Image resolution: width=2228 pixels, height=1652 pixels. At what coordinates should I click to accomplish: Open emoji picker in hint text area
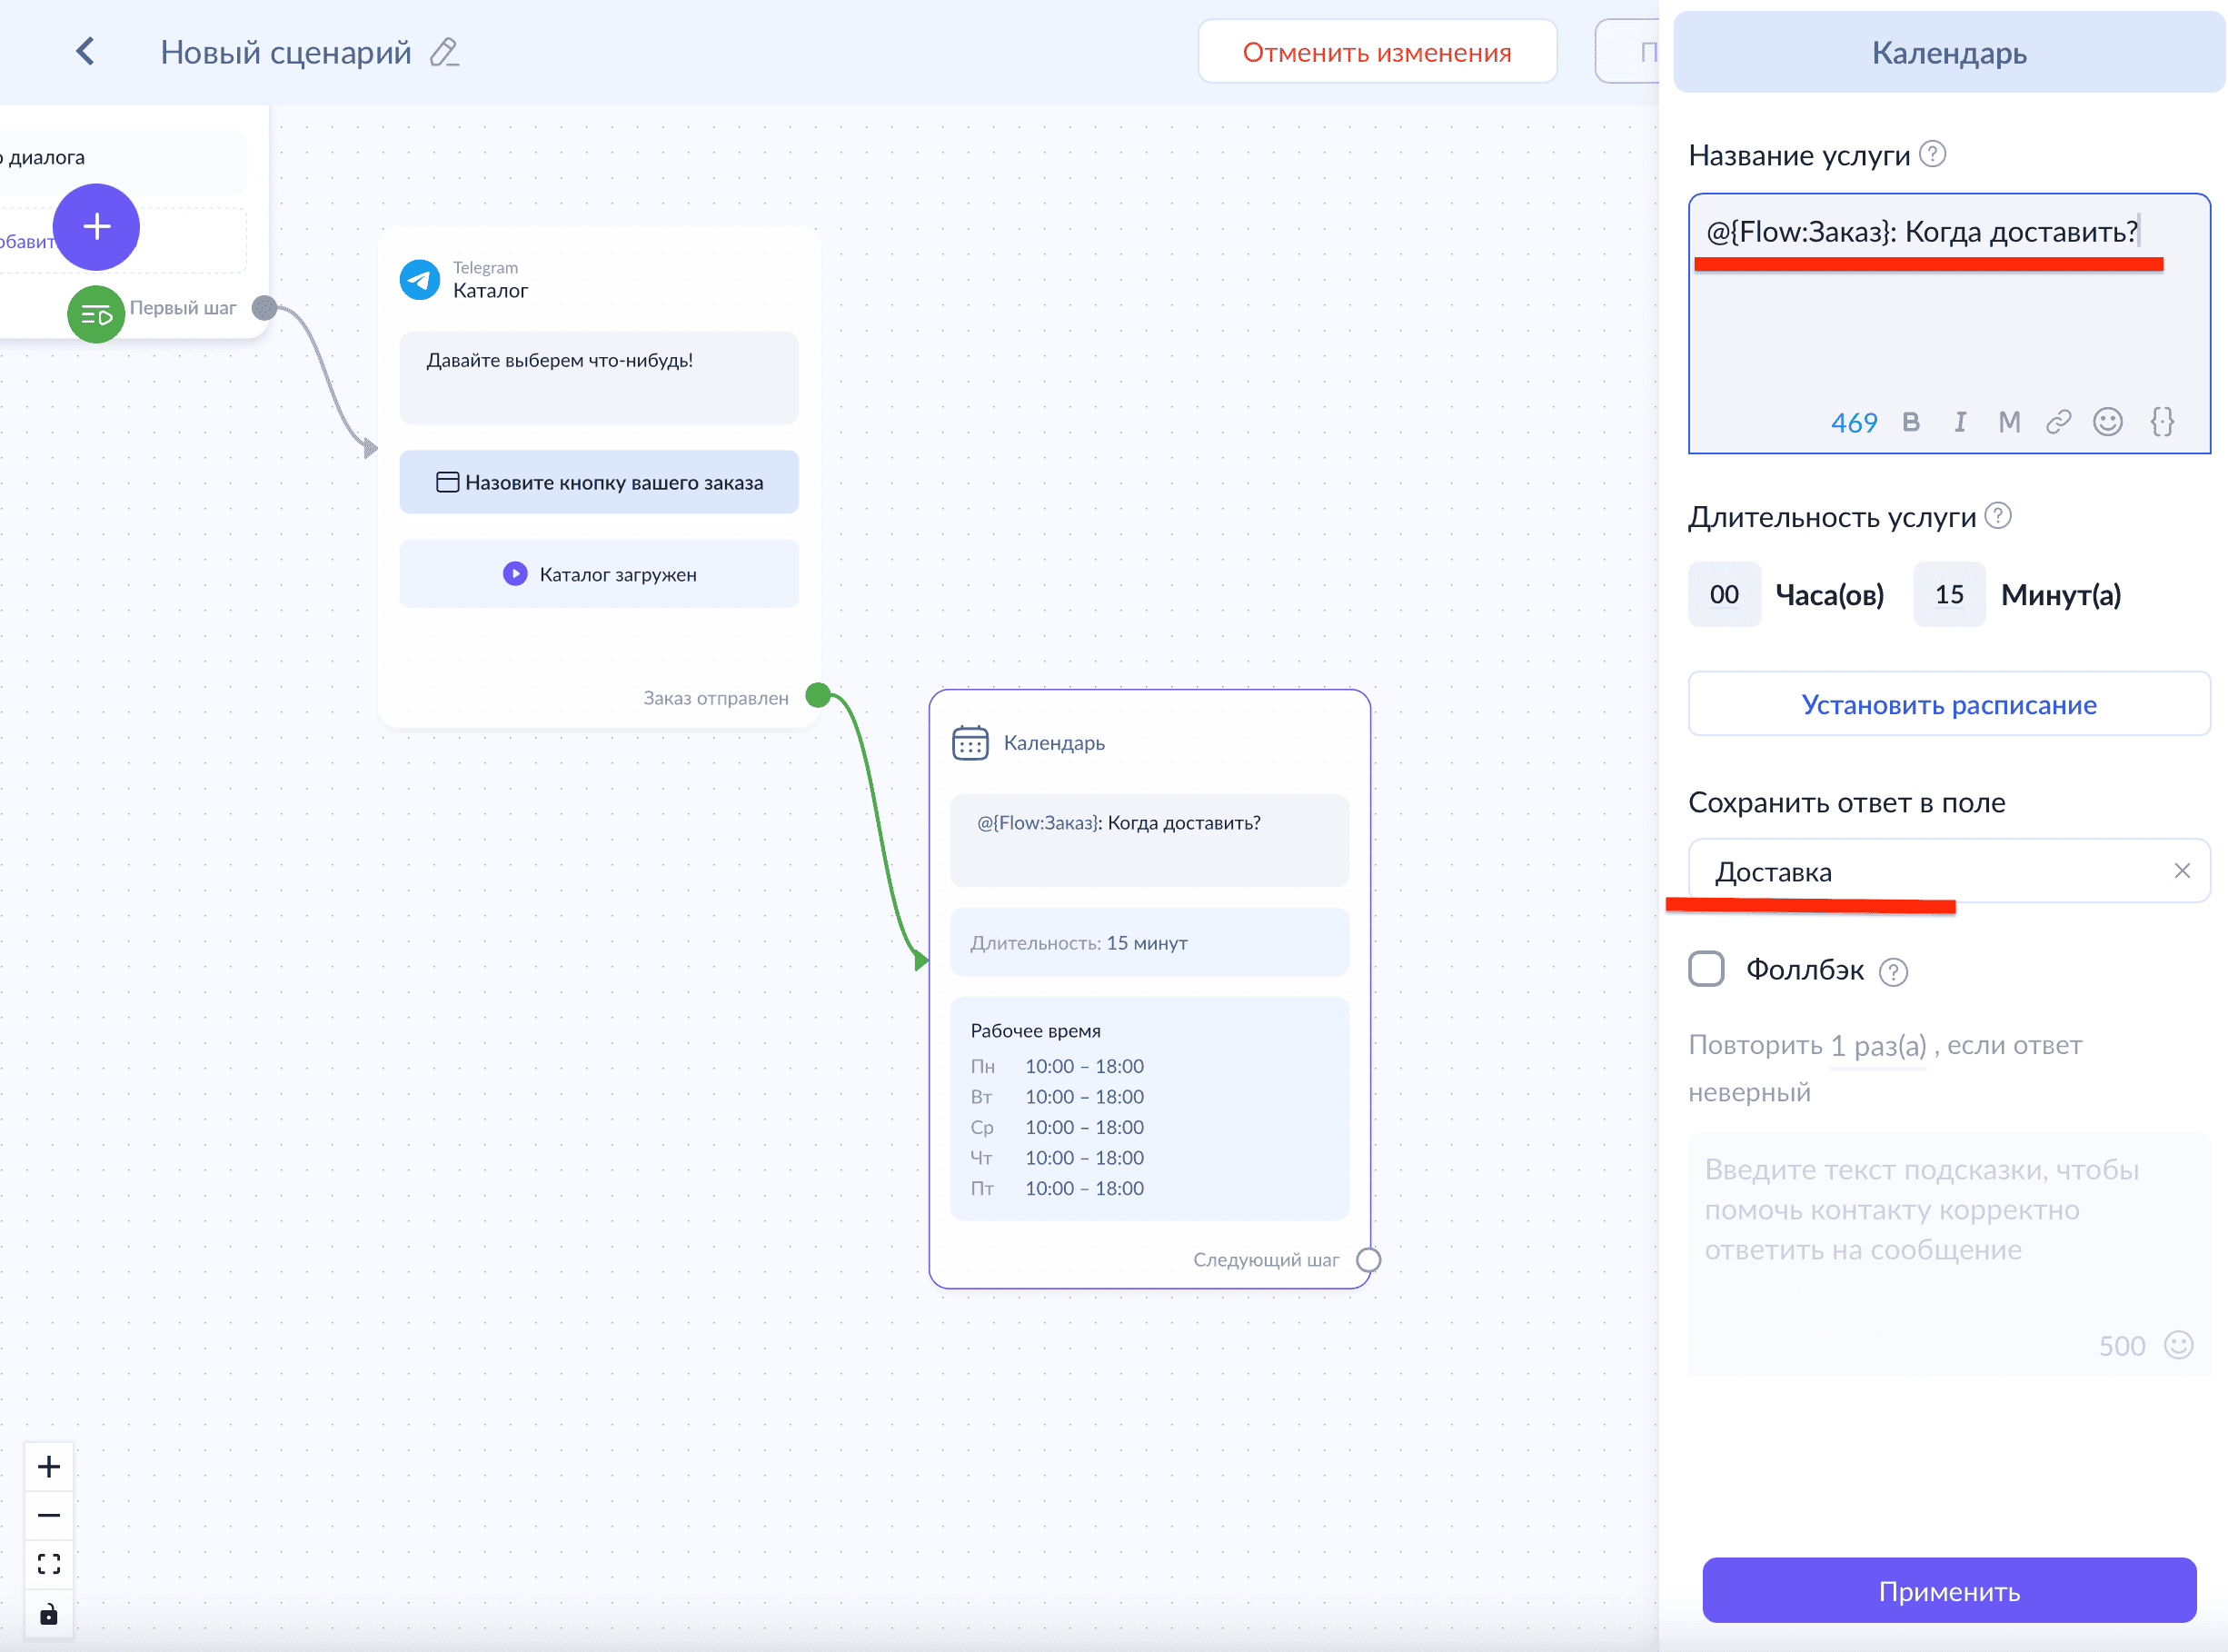pyautogui.click(x=2178, y=1345)
